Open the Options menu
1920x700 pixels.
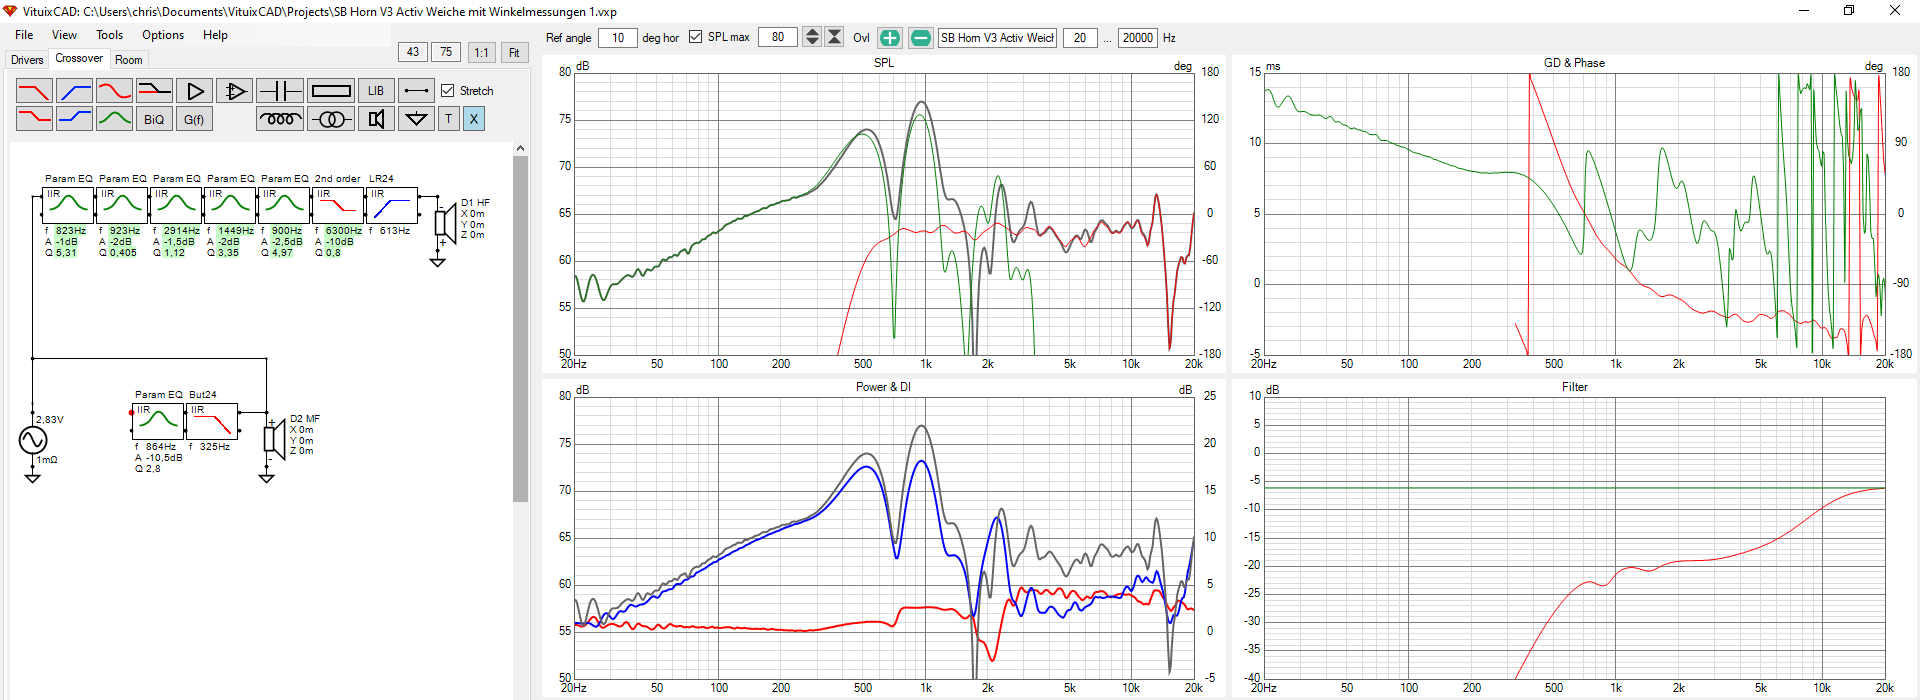point(163,35)
